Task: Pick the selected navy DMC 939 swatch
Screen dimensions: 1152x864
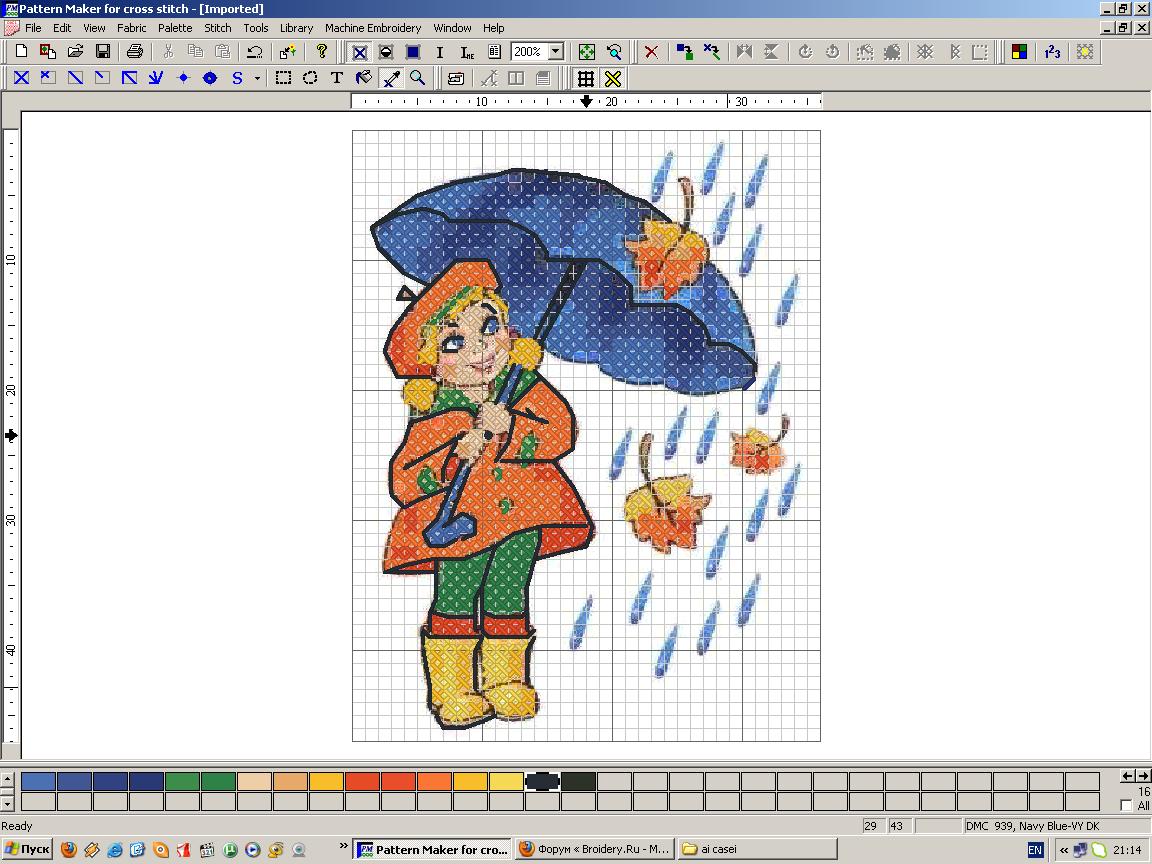Action: pyautogui.click(x=542, y=781)
